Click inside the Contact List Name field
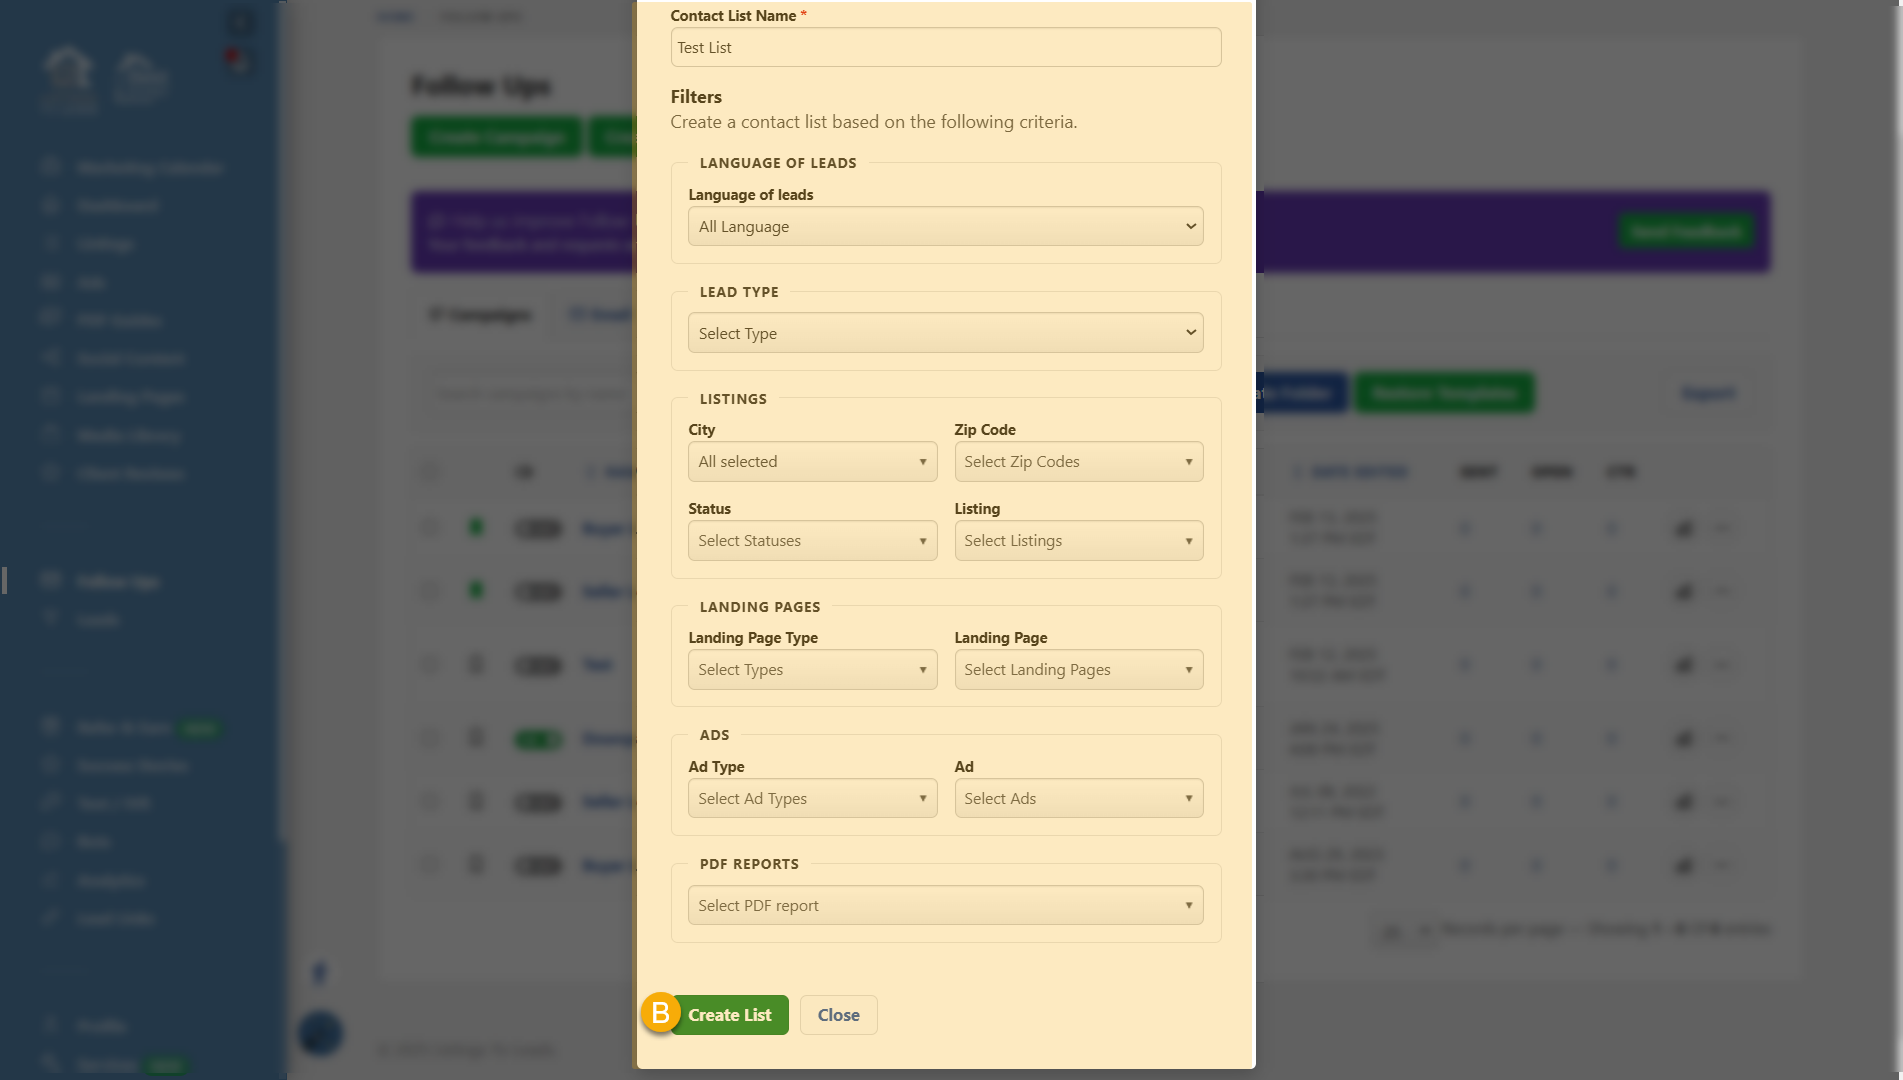Viewport: 1903px width, 1080px height. pyautogui.click(x=945, y=47)
